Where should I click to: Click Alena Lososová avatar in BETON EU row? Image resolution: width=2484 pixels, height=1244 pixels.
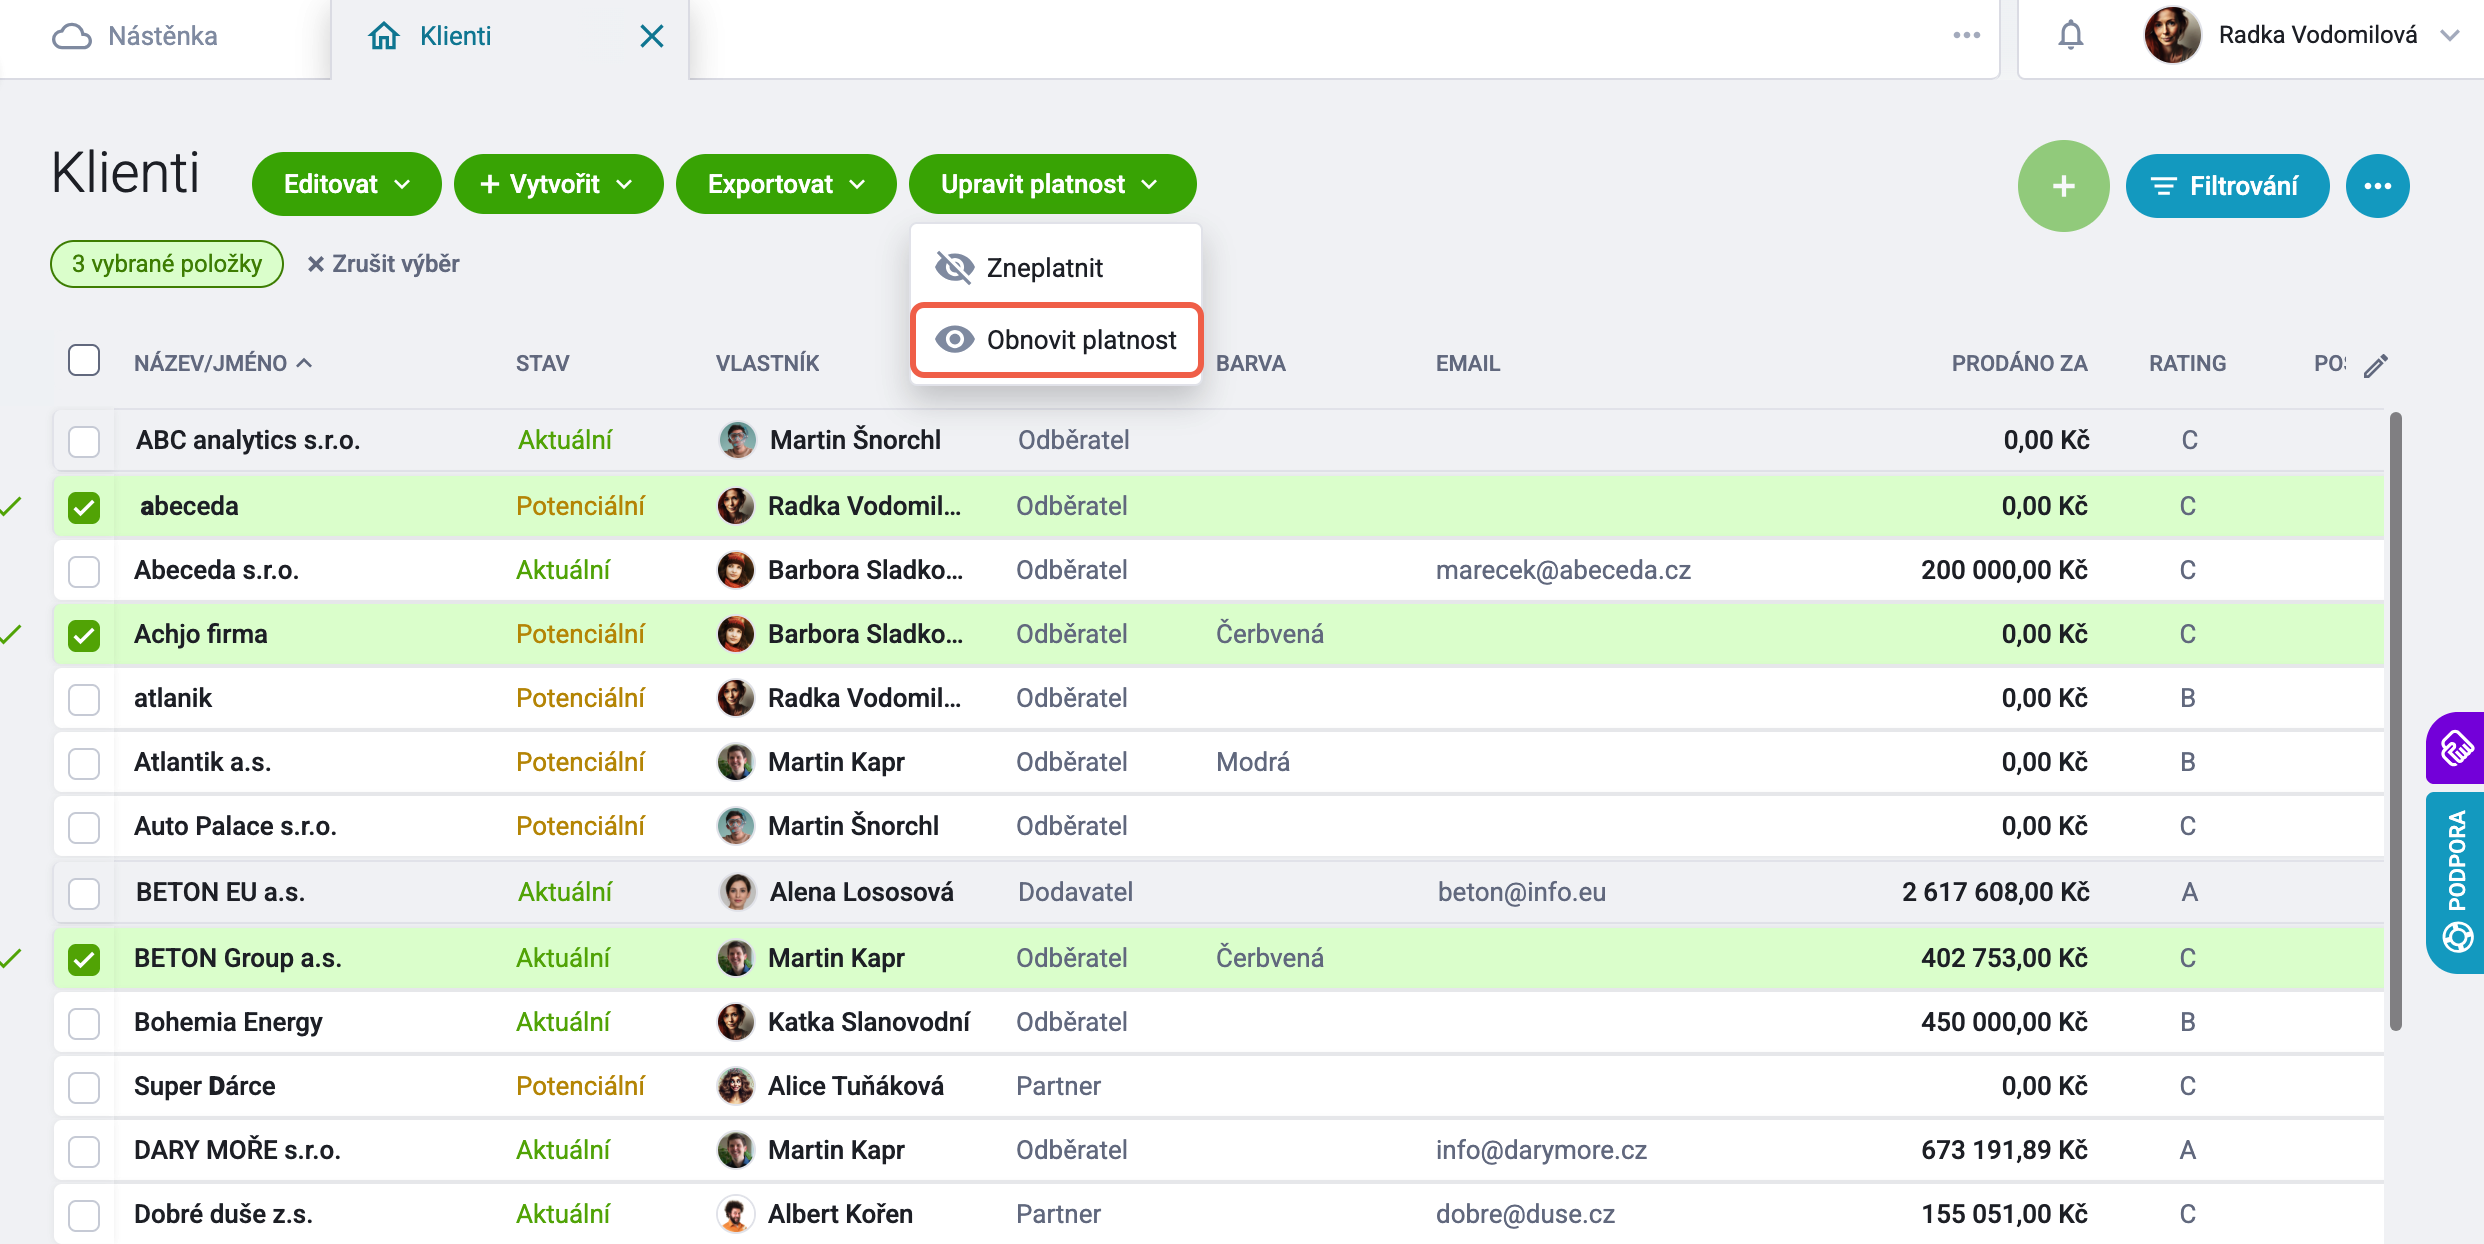[738, 892]
